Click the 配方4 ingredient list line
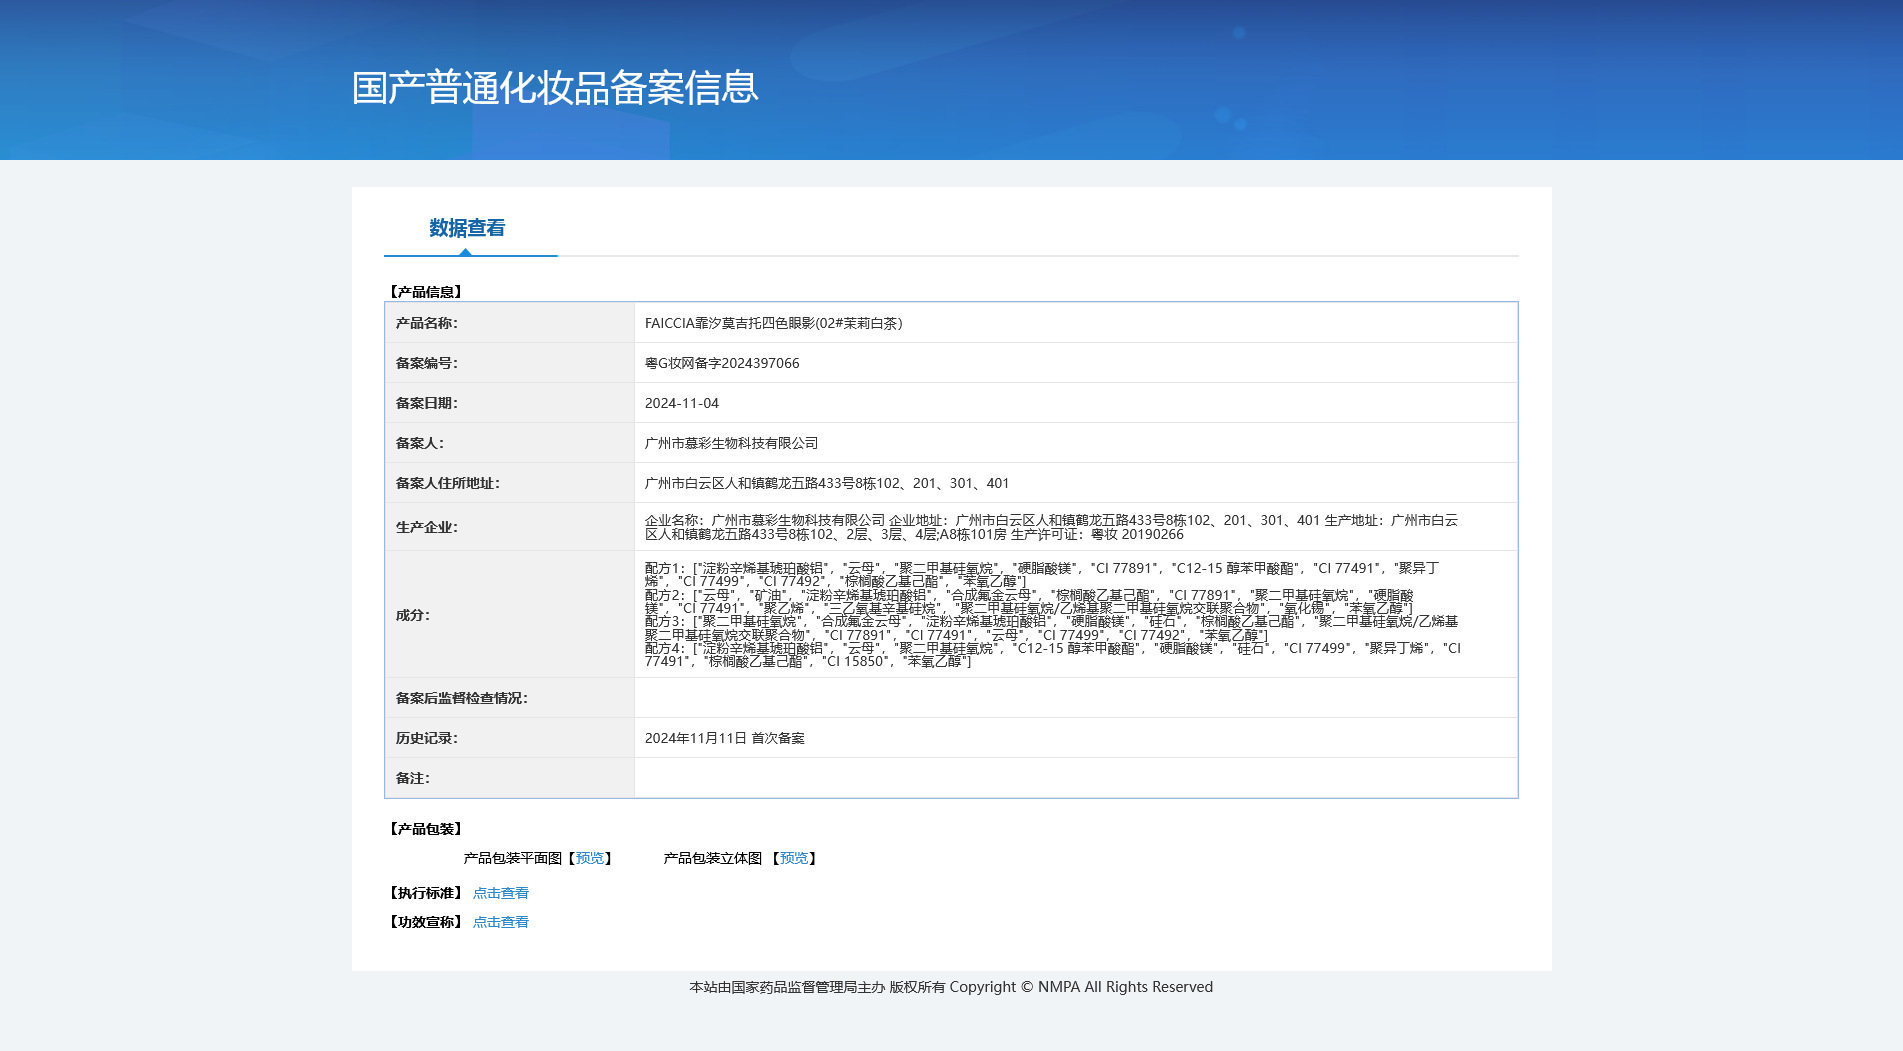The image size is (1903, 1051). tap(1053, 655)
